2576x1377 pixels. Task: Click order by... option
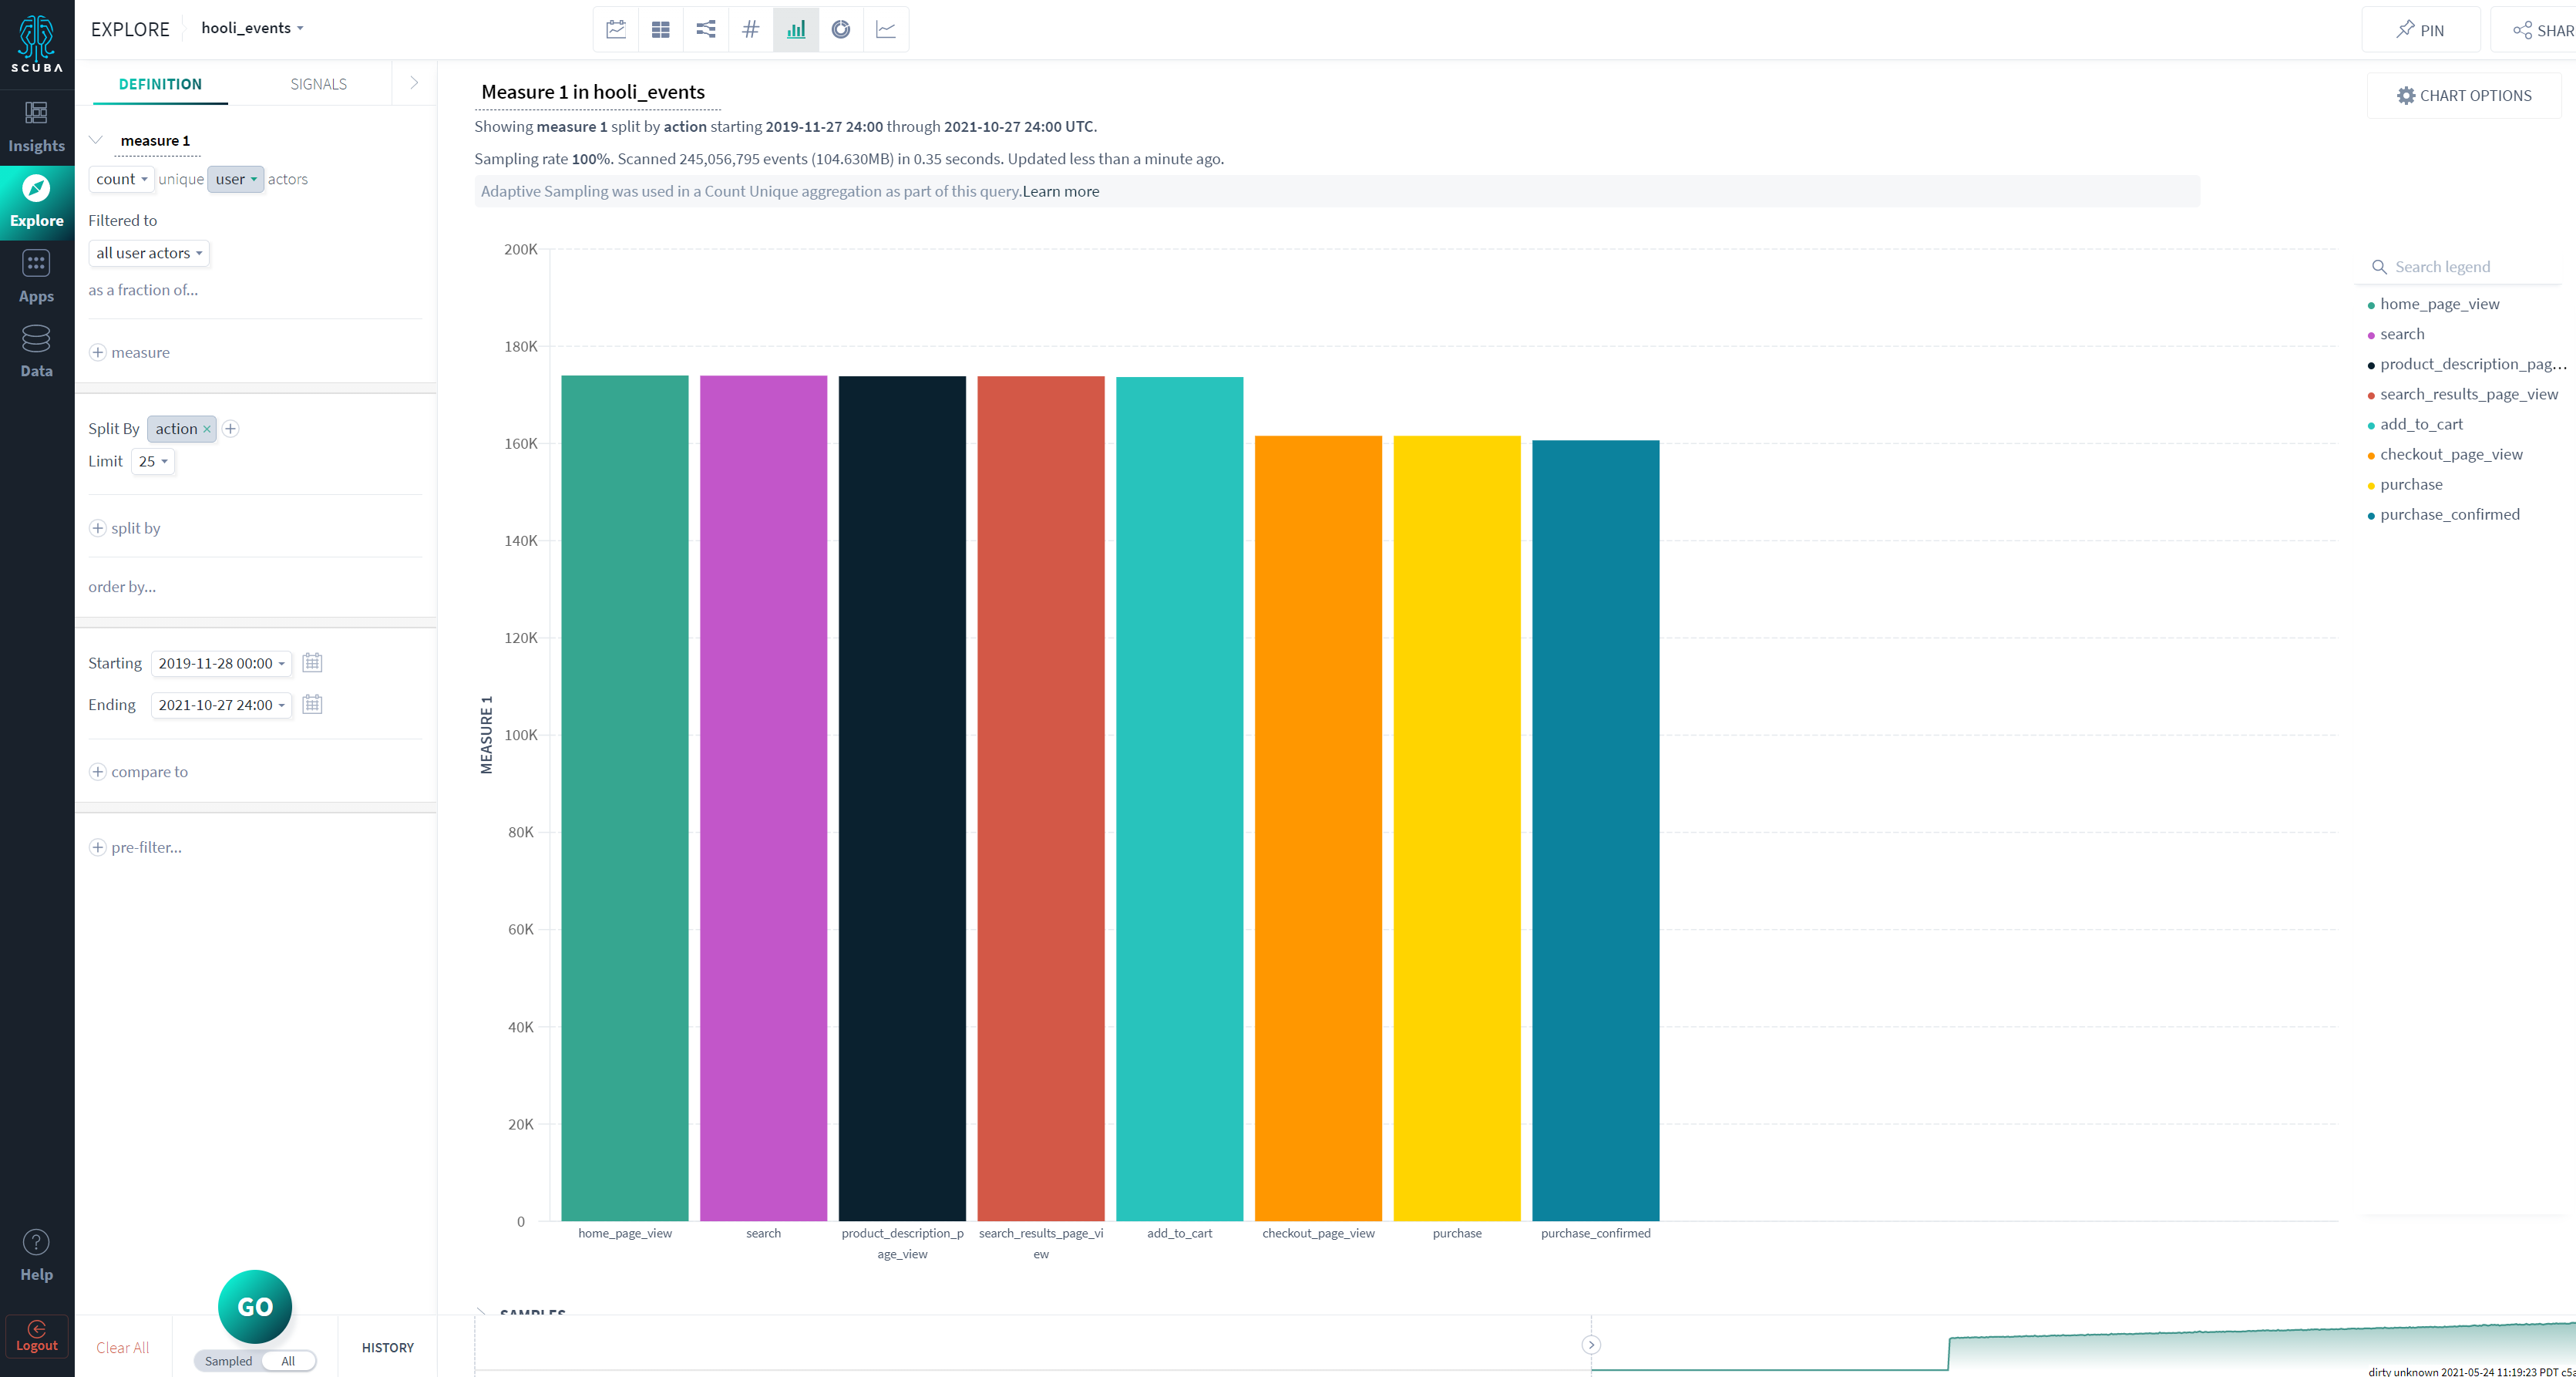(122, 587)
